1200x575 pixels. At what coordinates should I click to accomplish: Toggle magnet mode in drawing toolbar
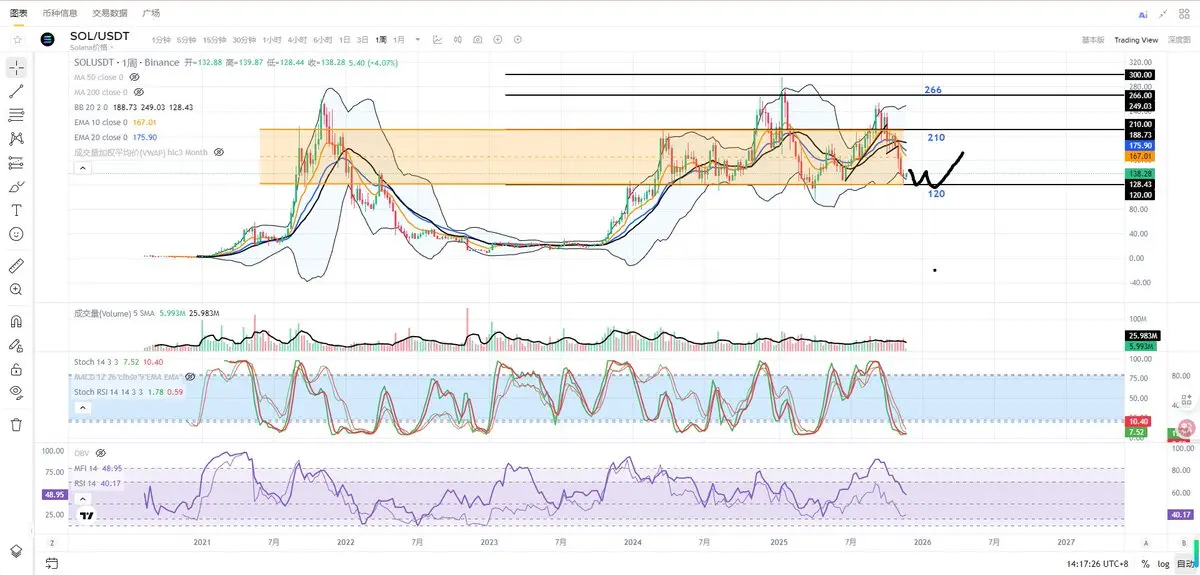[16, 322]
